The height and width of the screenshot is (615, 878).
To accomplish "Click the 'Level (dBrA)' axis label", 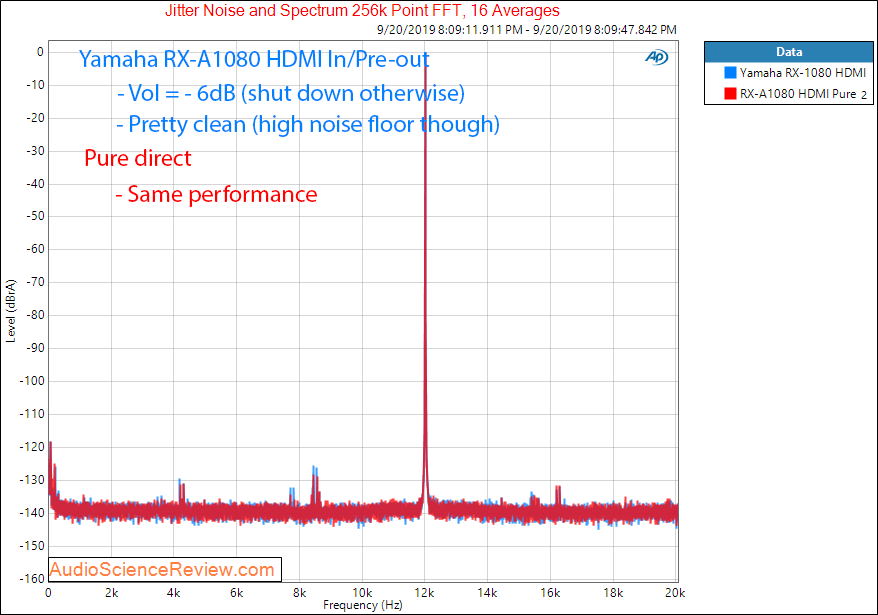I will tap(11, 311).
